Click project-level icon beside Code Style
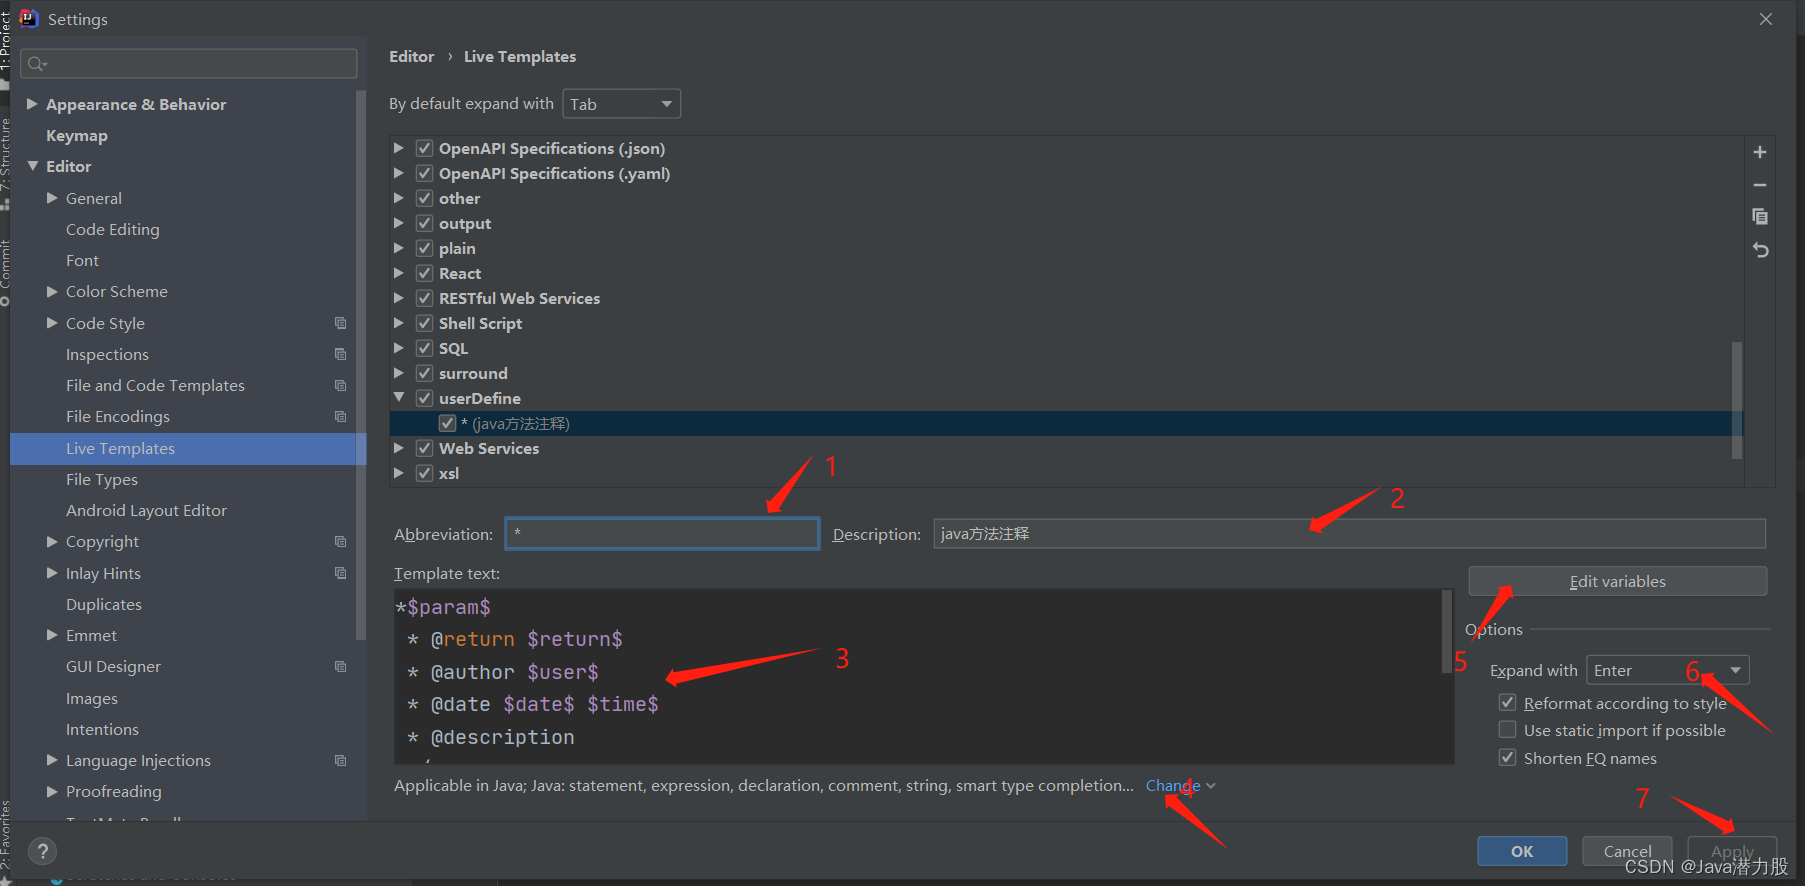 pyautogui.click(x=340, y=323)
